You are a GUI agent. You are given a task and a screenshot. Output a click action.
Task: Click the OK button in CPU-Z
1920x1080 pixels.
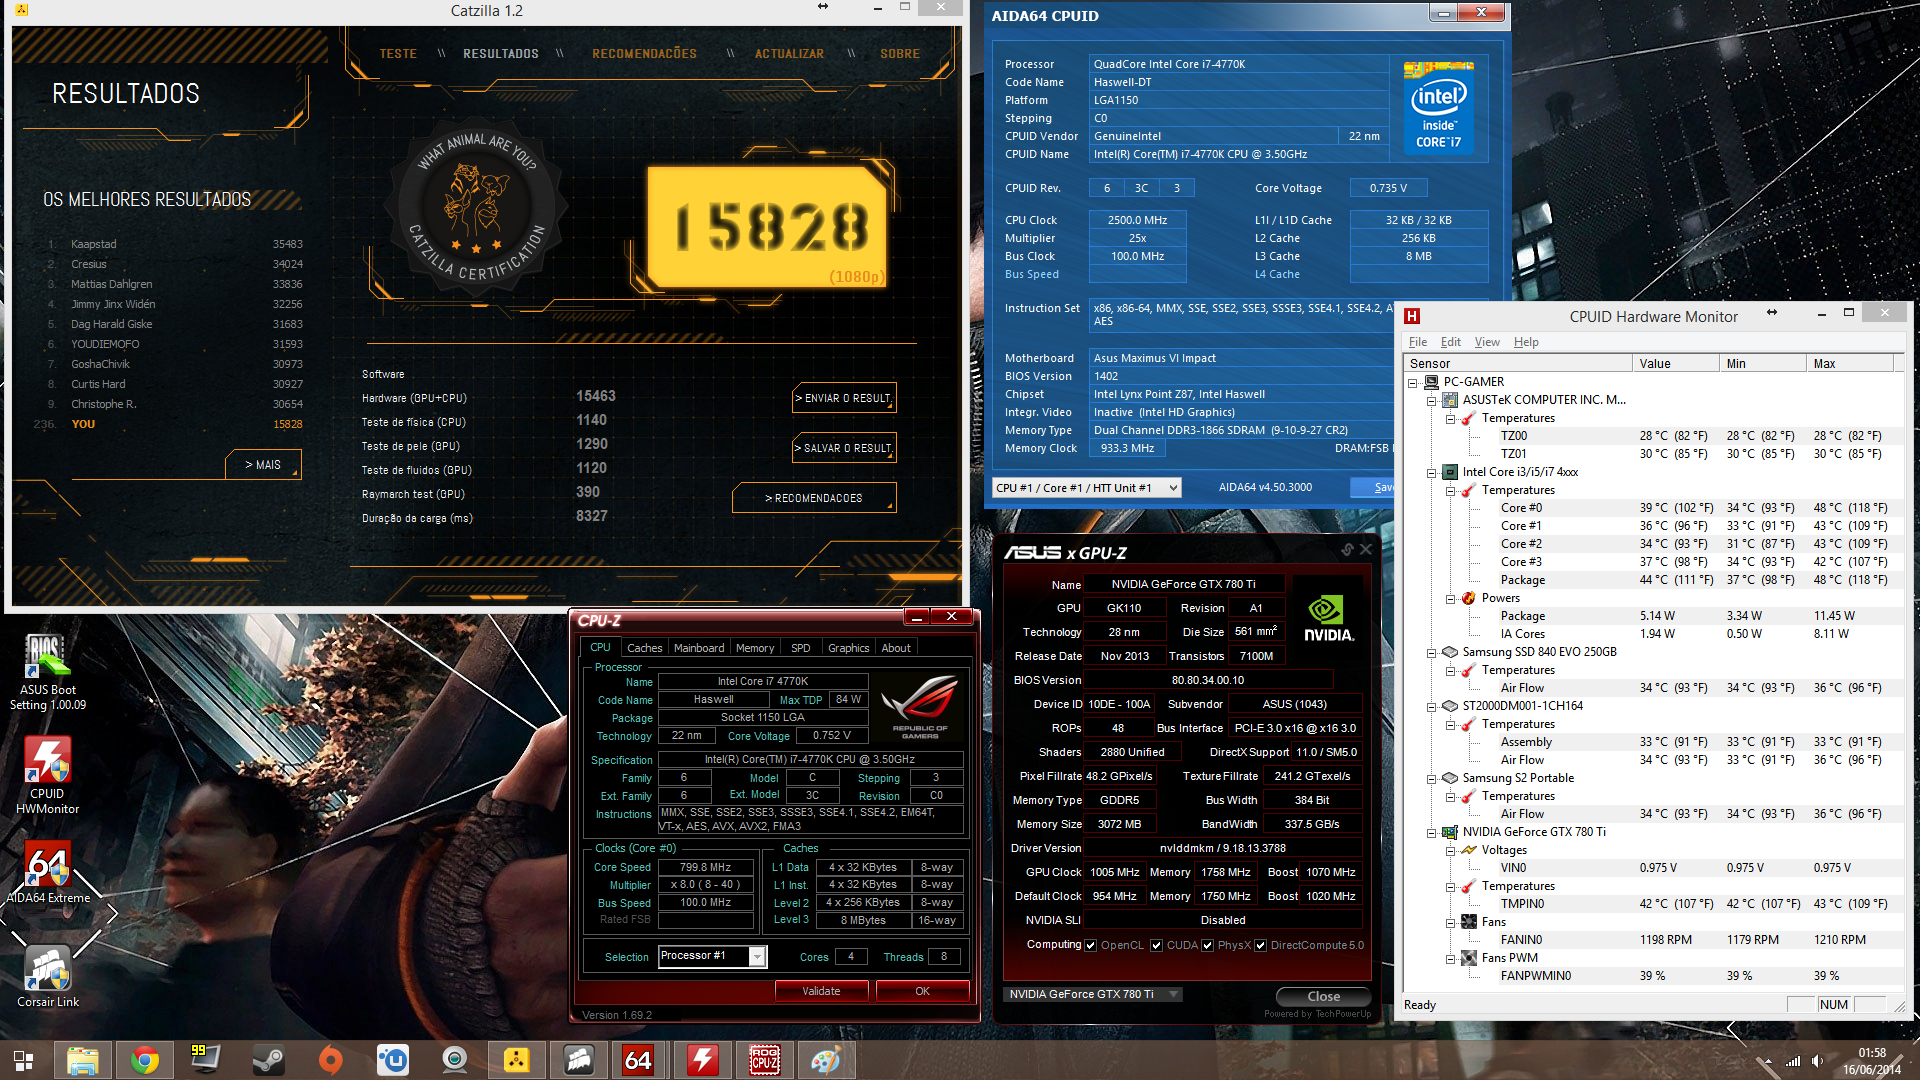pos(922,991)
